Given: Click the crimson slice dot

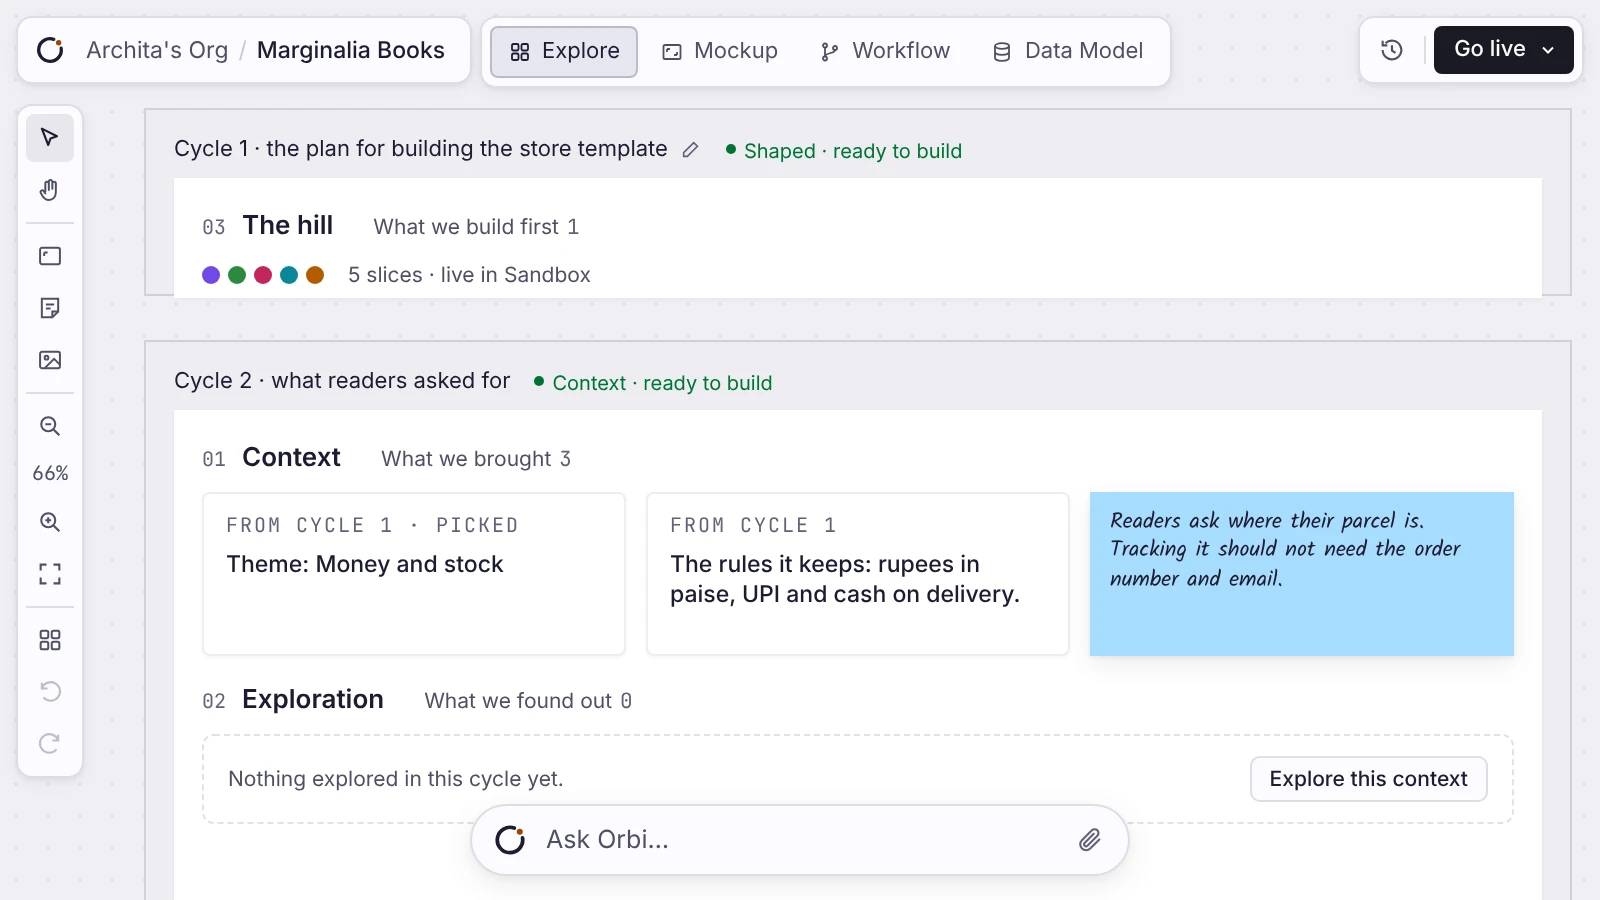Looking at the screenshot, I should (263, 275).
